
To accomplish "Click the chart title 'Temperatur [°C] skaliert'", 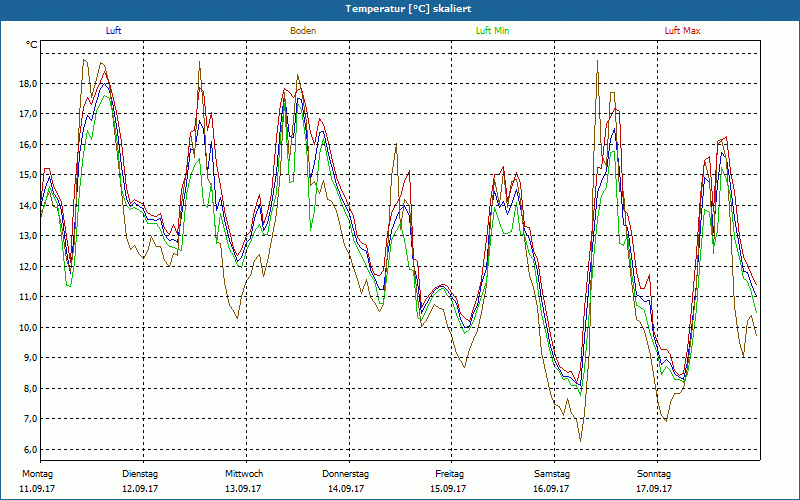I will pyautogui.click(x=408, y=9).
